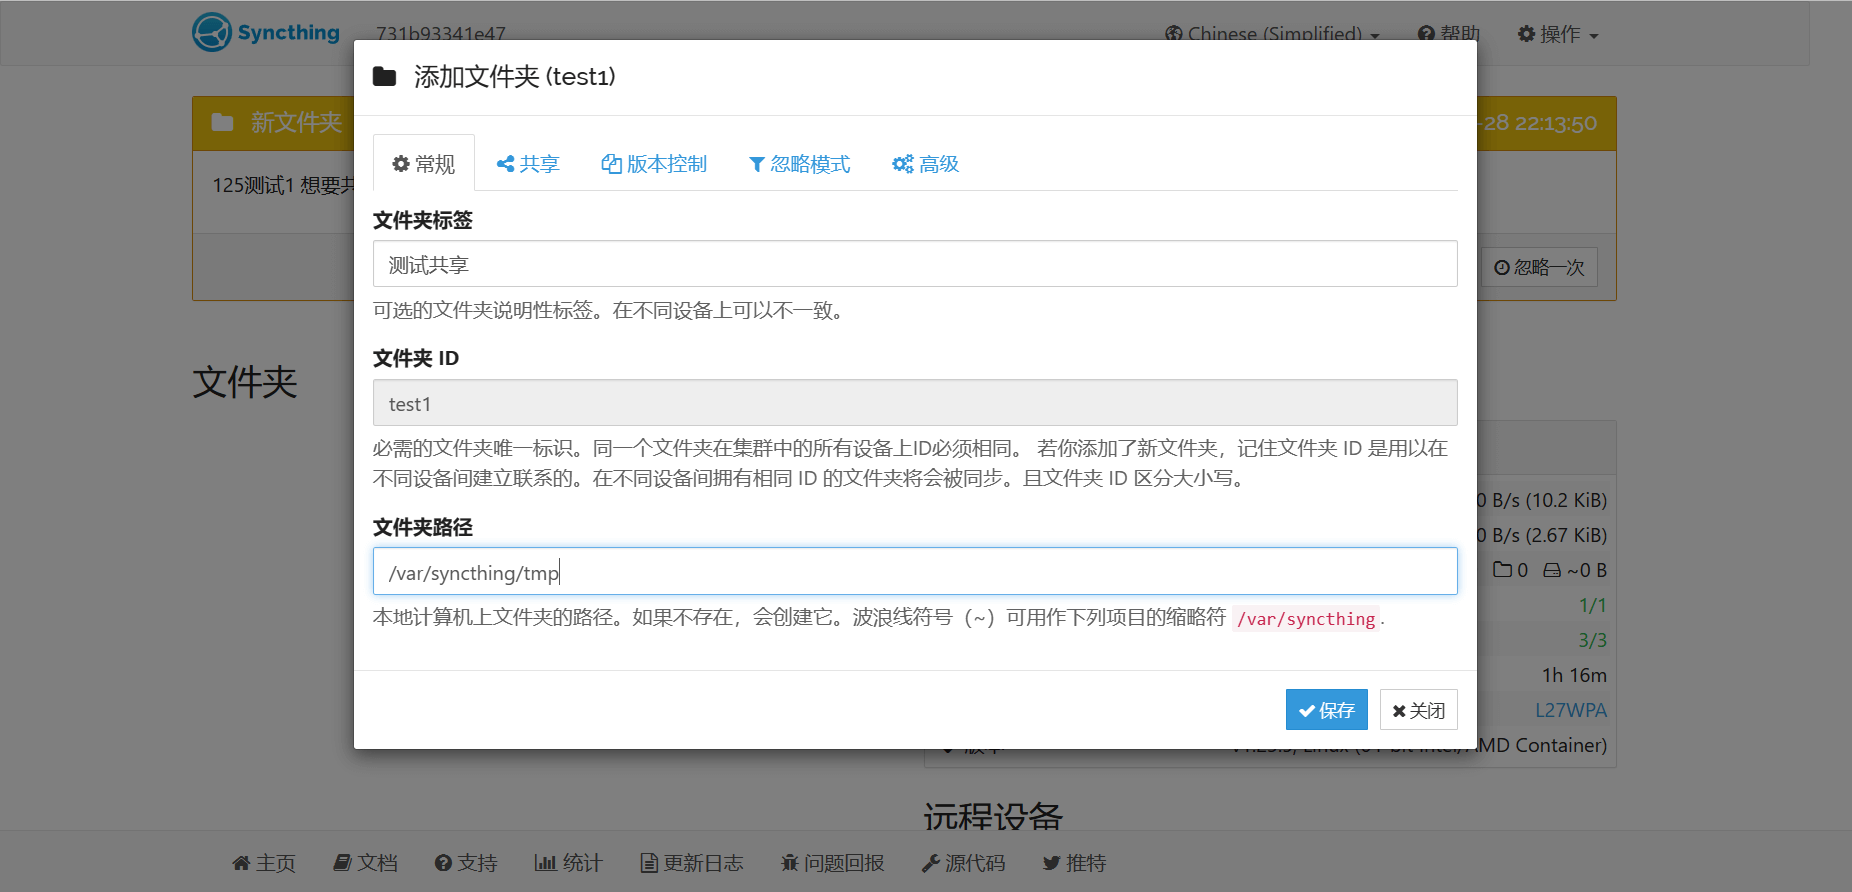The width and height of the screenshot is (1852, 892).
Task: Click the 忽略一次 button
Action: (1539, 267)
